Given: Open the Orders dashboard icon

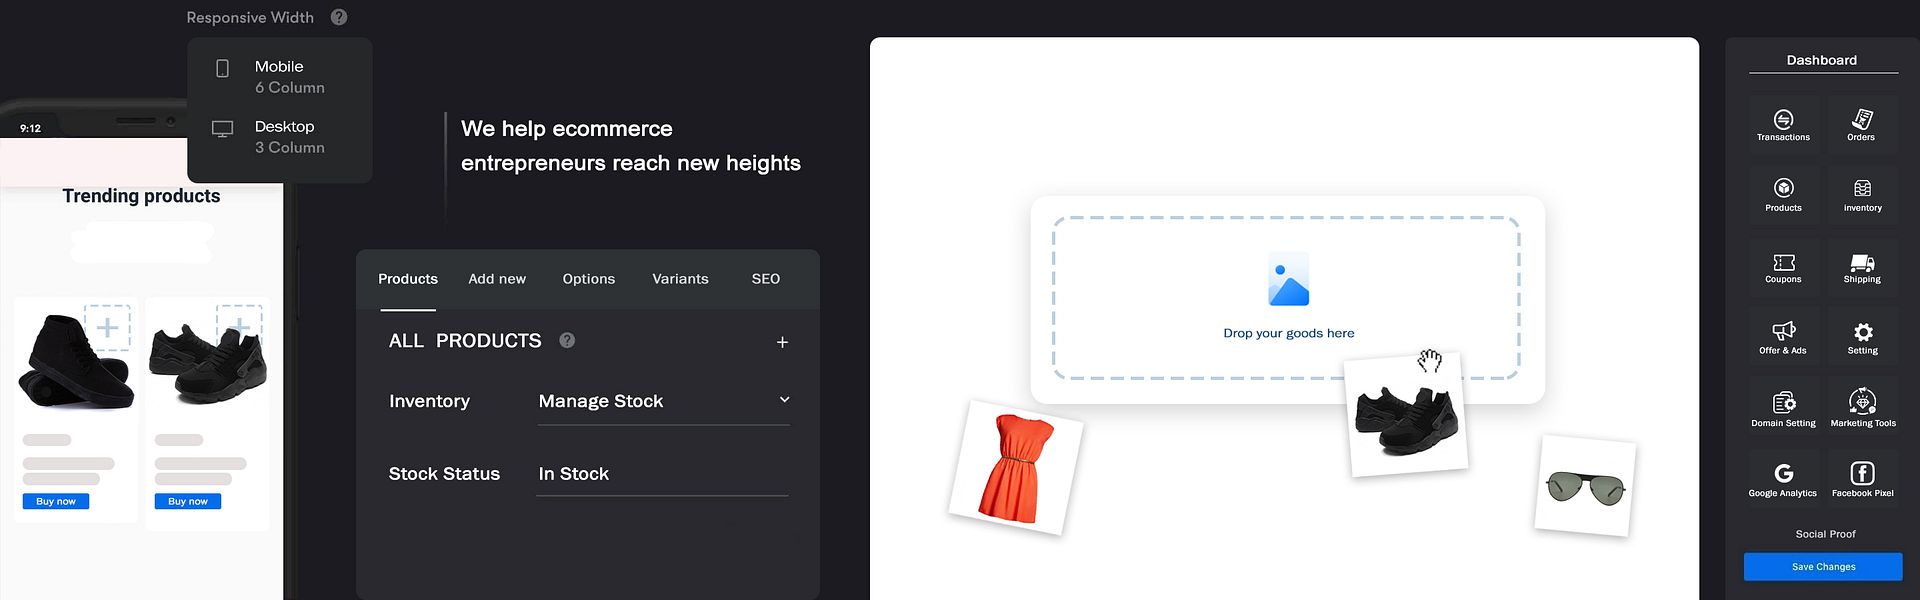Looking at the screenshot, I should [x=1861, y=119].
